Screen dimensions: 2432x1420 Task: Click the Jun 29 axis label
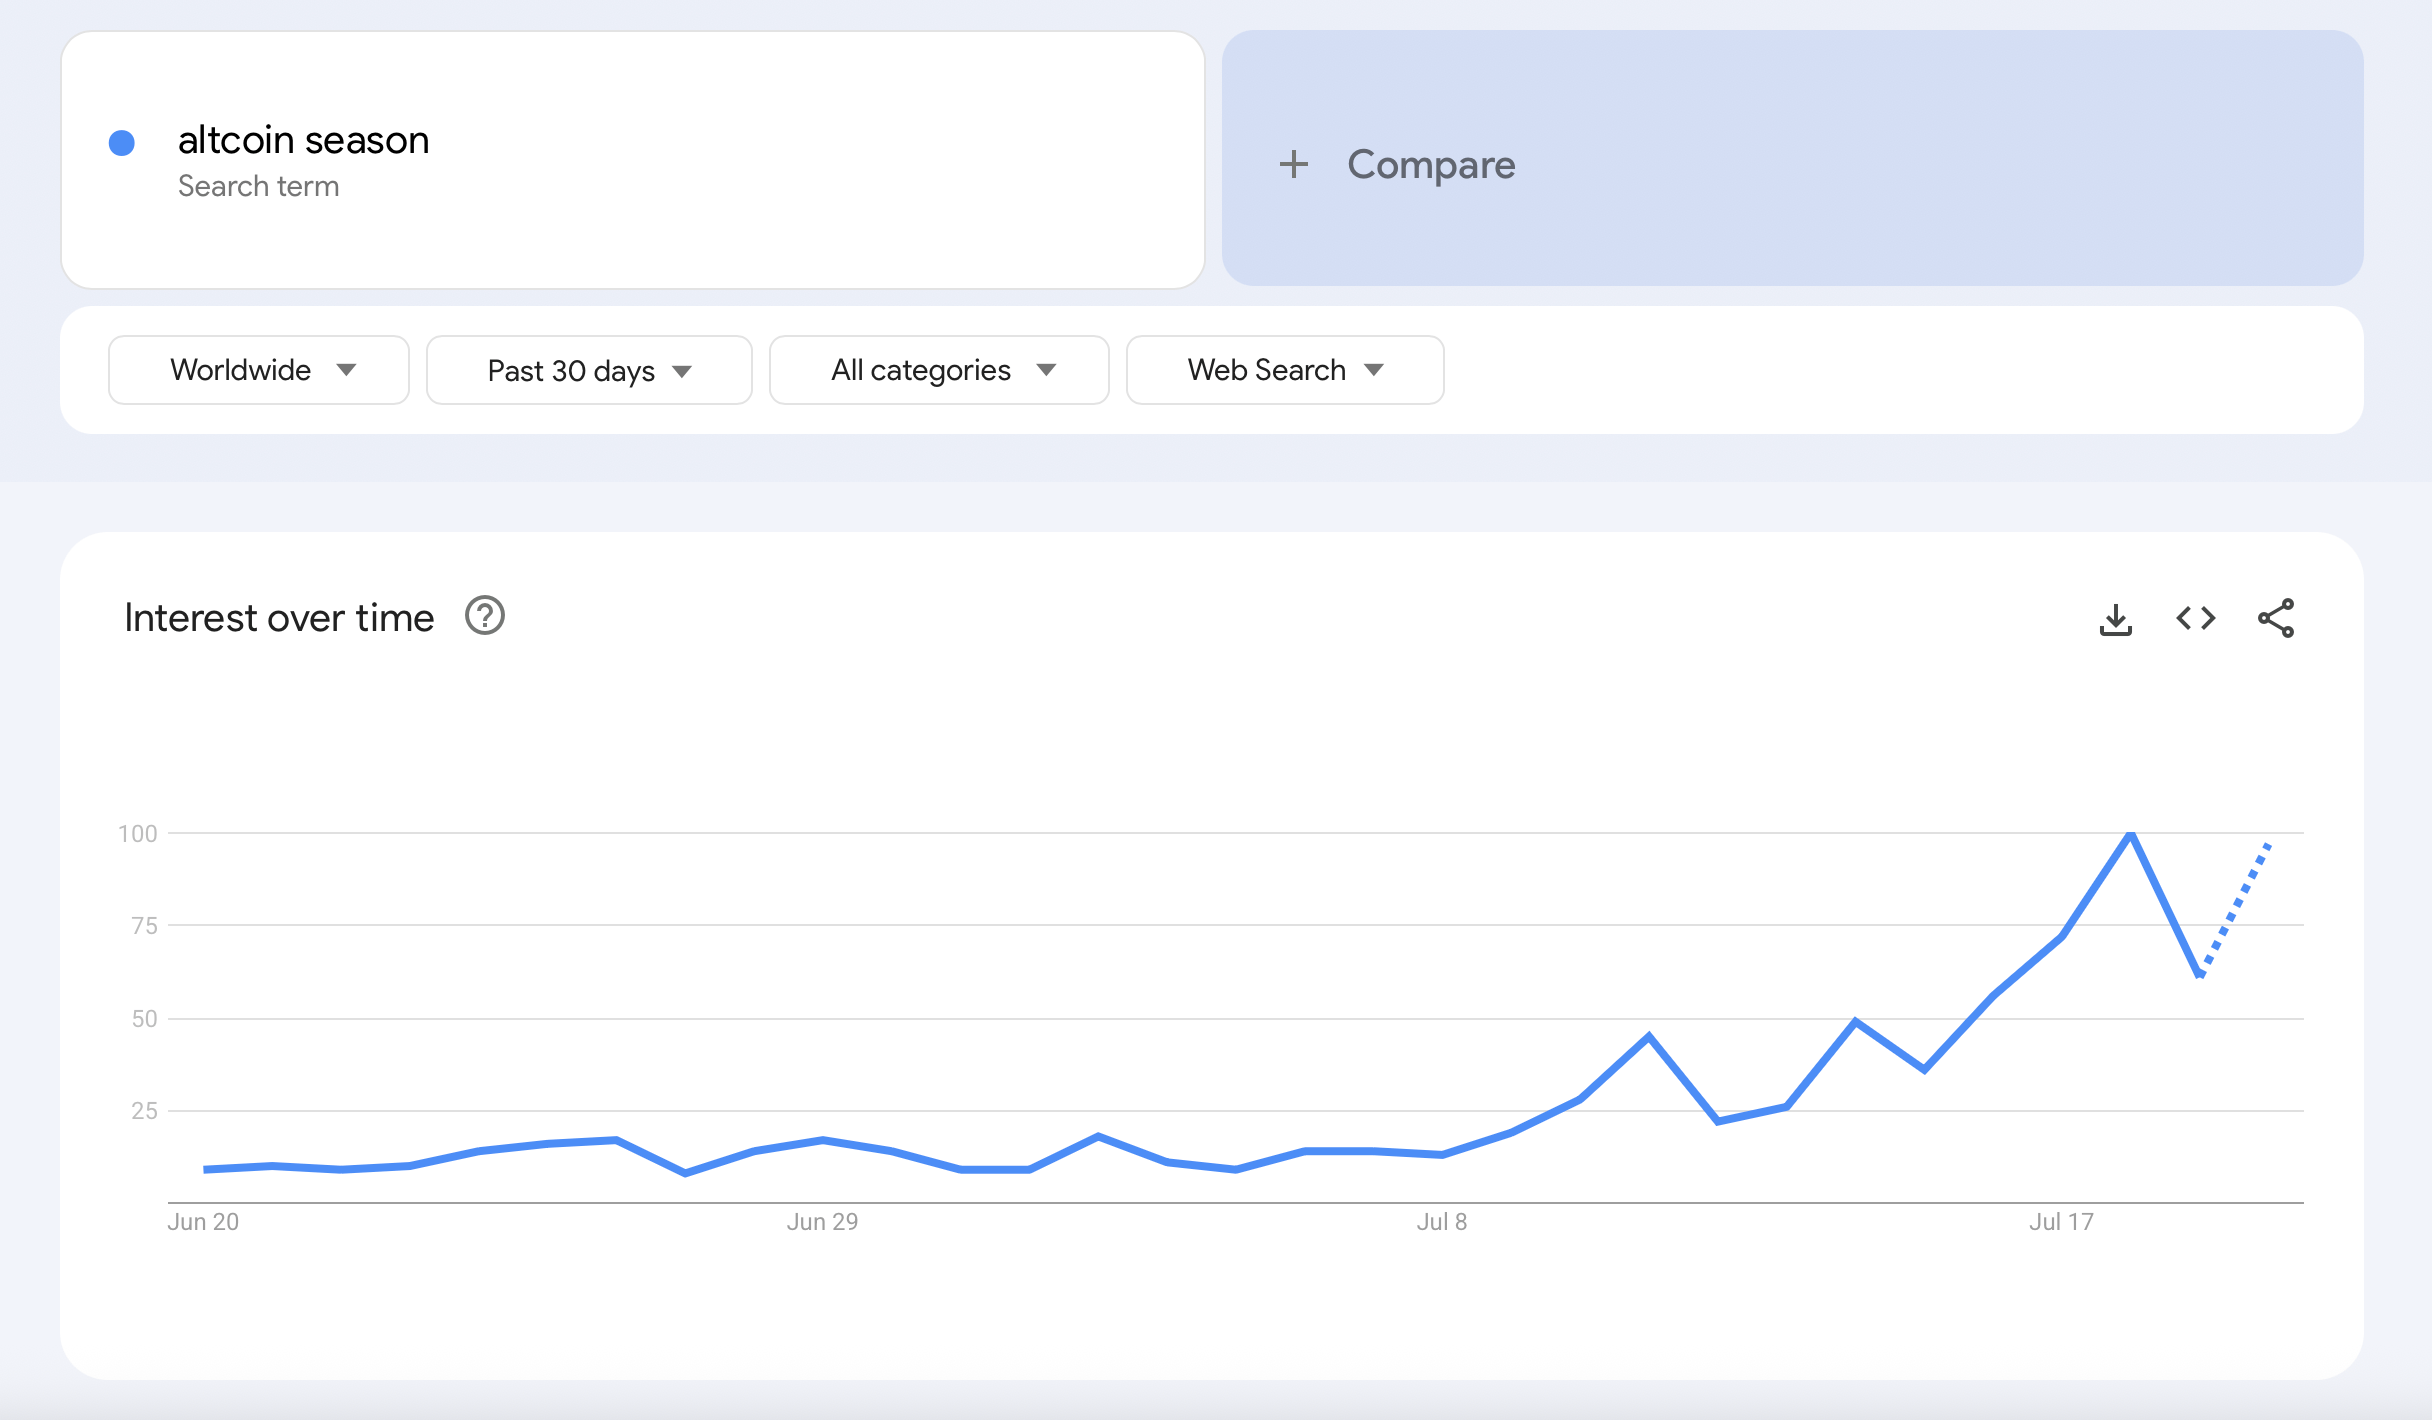[822, 1222]
